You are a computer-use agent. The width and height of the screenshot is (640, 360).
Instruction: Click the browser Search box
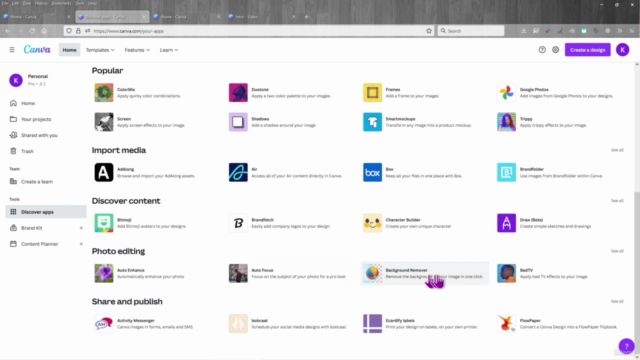coord(471,31)
